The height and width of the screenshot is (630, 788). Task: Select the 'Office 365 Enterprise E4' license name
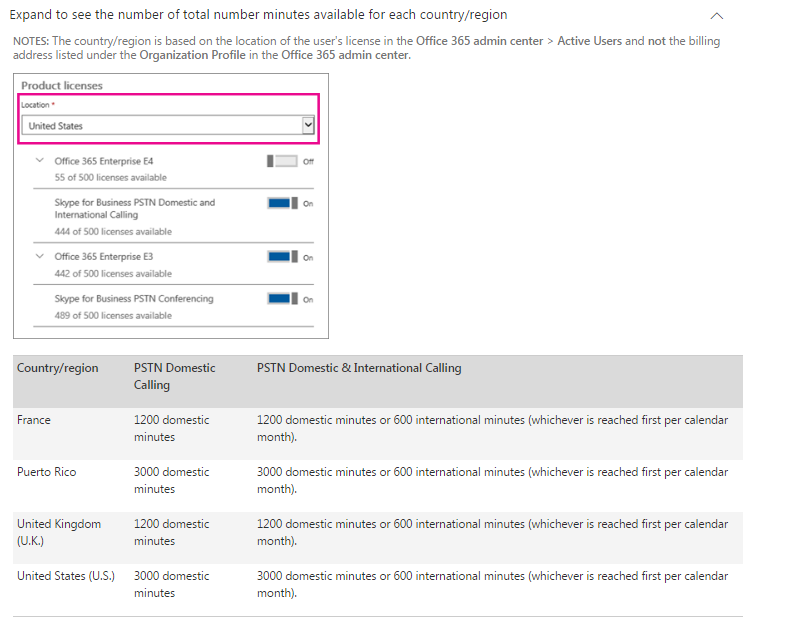[x=104, y=161]
